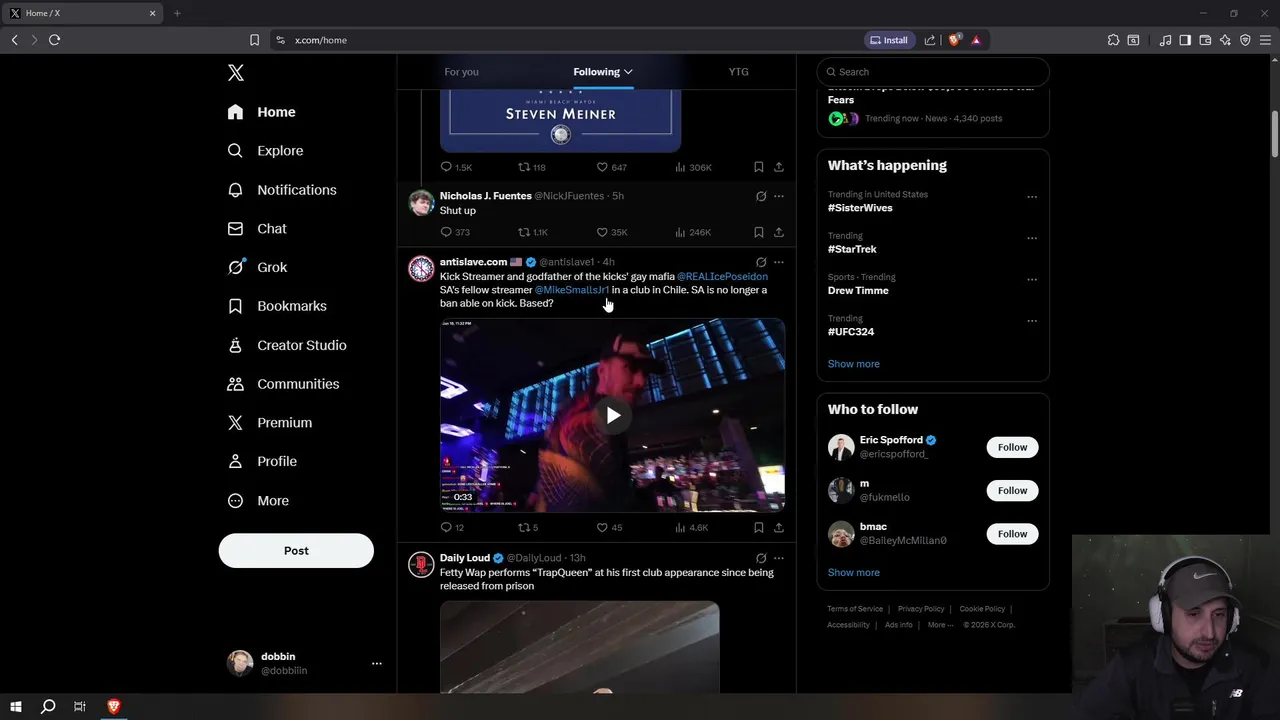Viewport: 1280px width, 720px height.
Task: Click Brave browser icon in taskbar
Action: (x=113, y=707)
